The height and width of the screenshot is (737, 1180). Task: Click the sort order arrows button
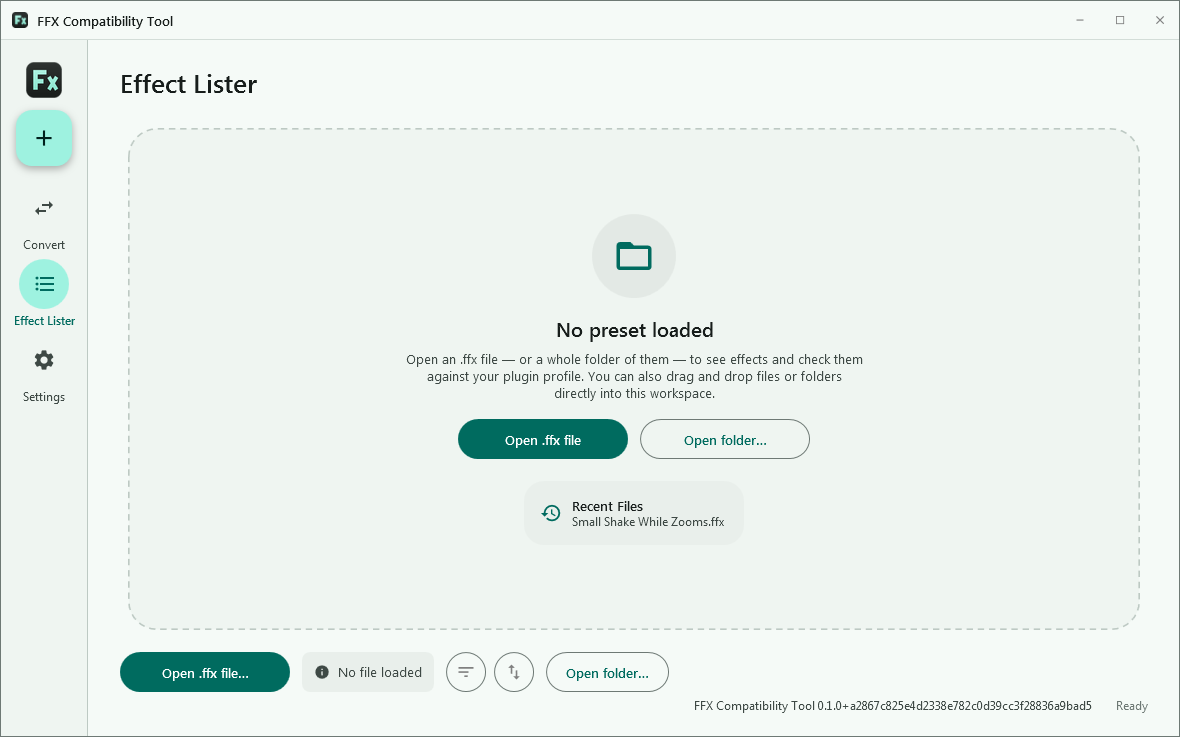pos(514,672)
